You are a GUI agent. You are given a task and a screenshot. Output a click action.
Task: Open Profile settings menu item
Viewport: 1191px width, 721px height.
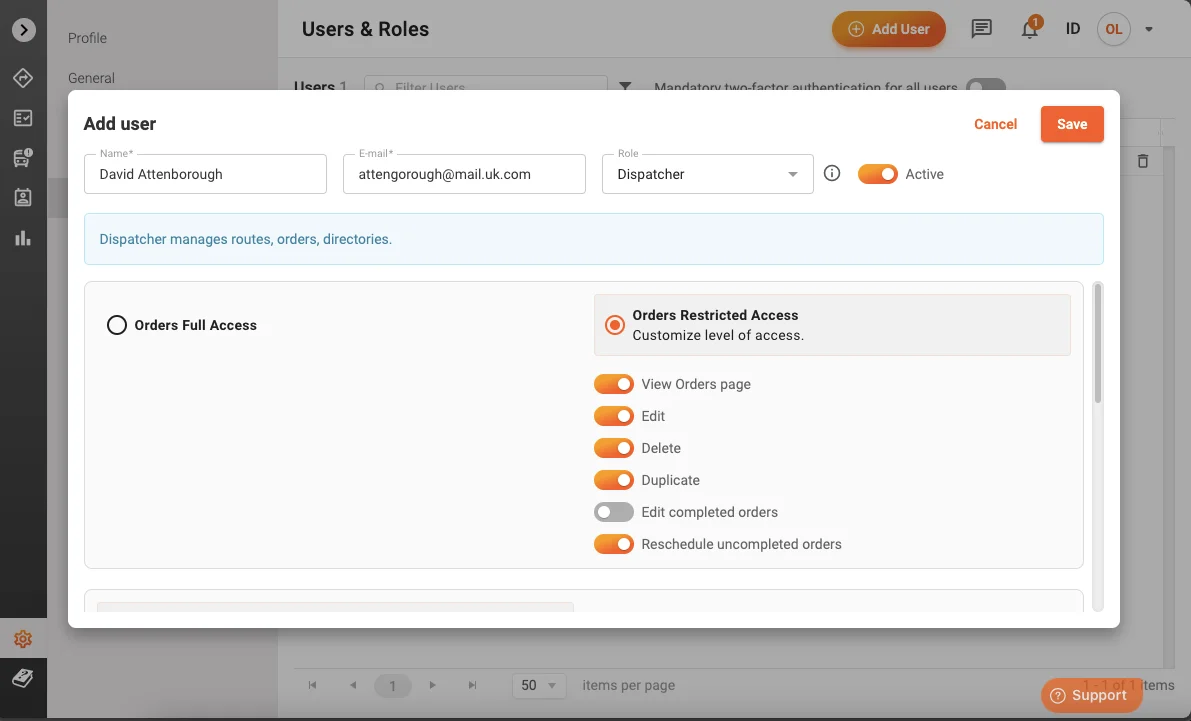click(x=87, y=38)
